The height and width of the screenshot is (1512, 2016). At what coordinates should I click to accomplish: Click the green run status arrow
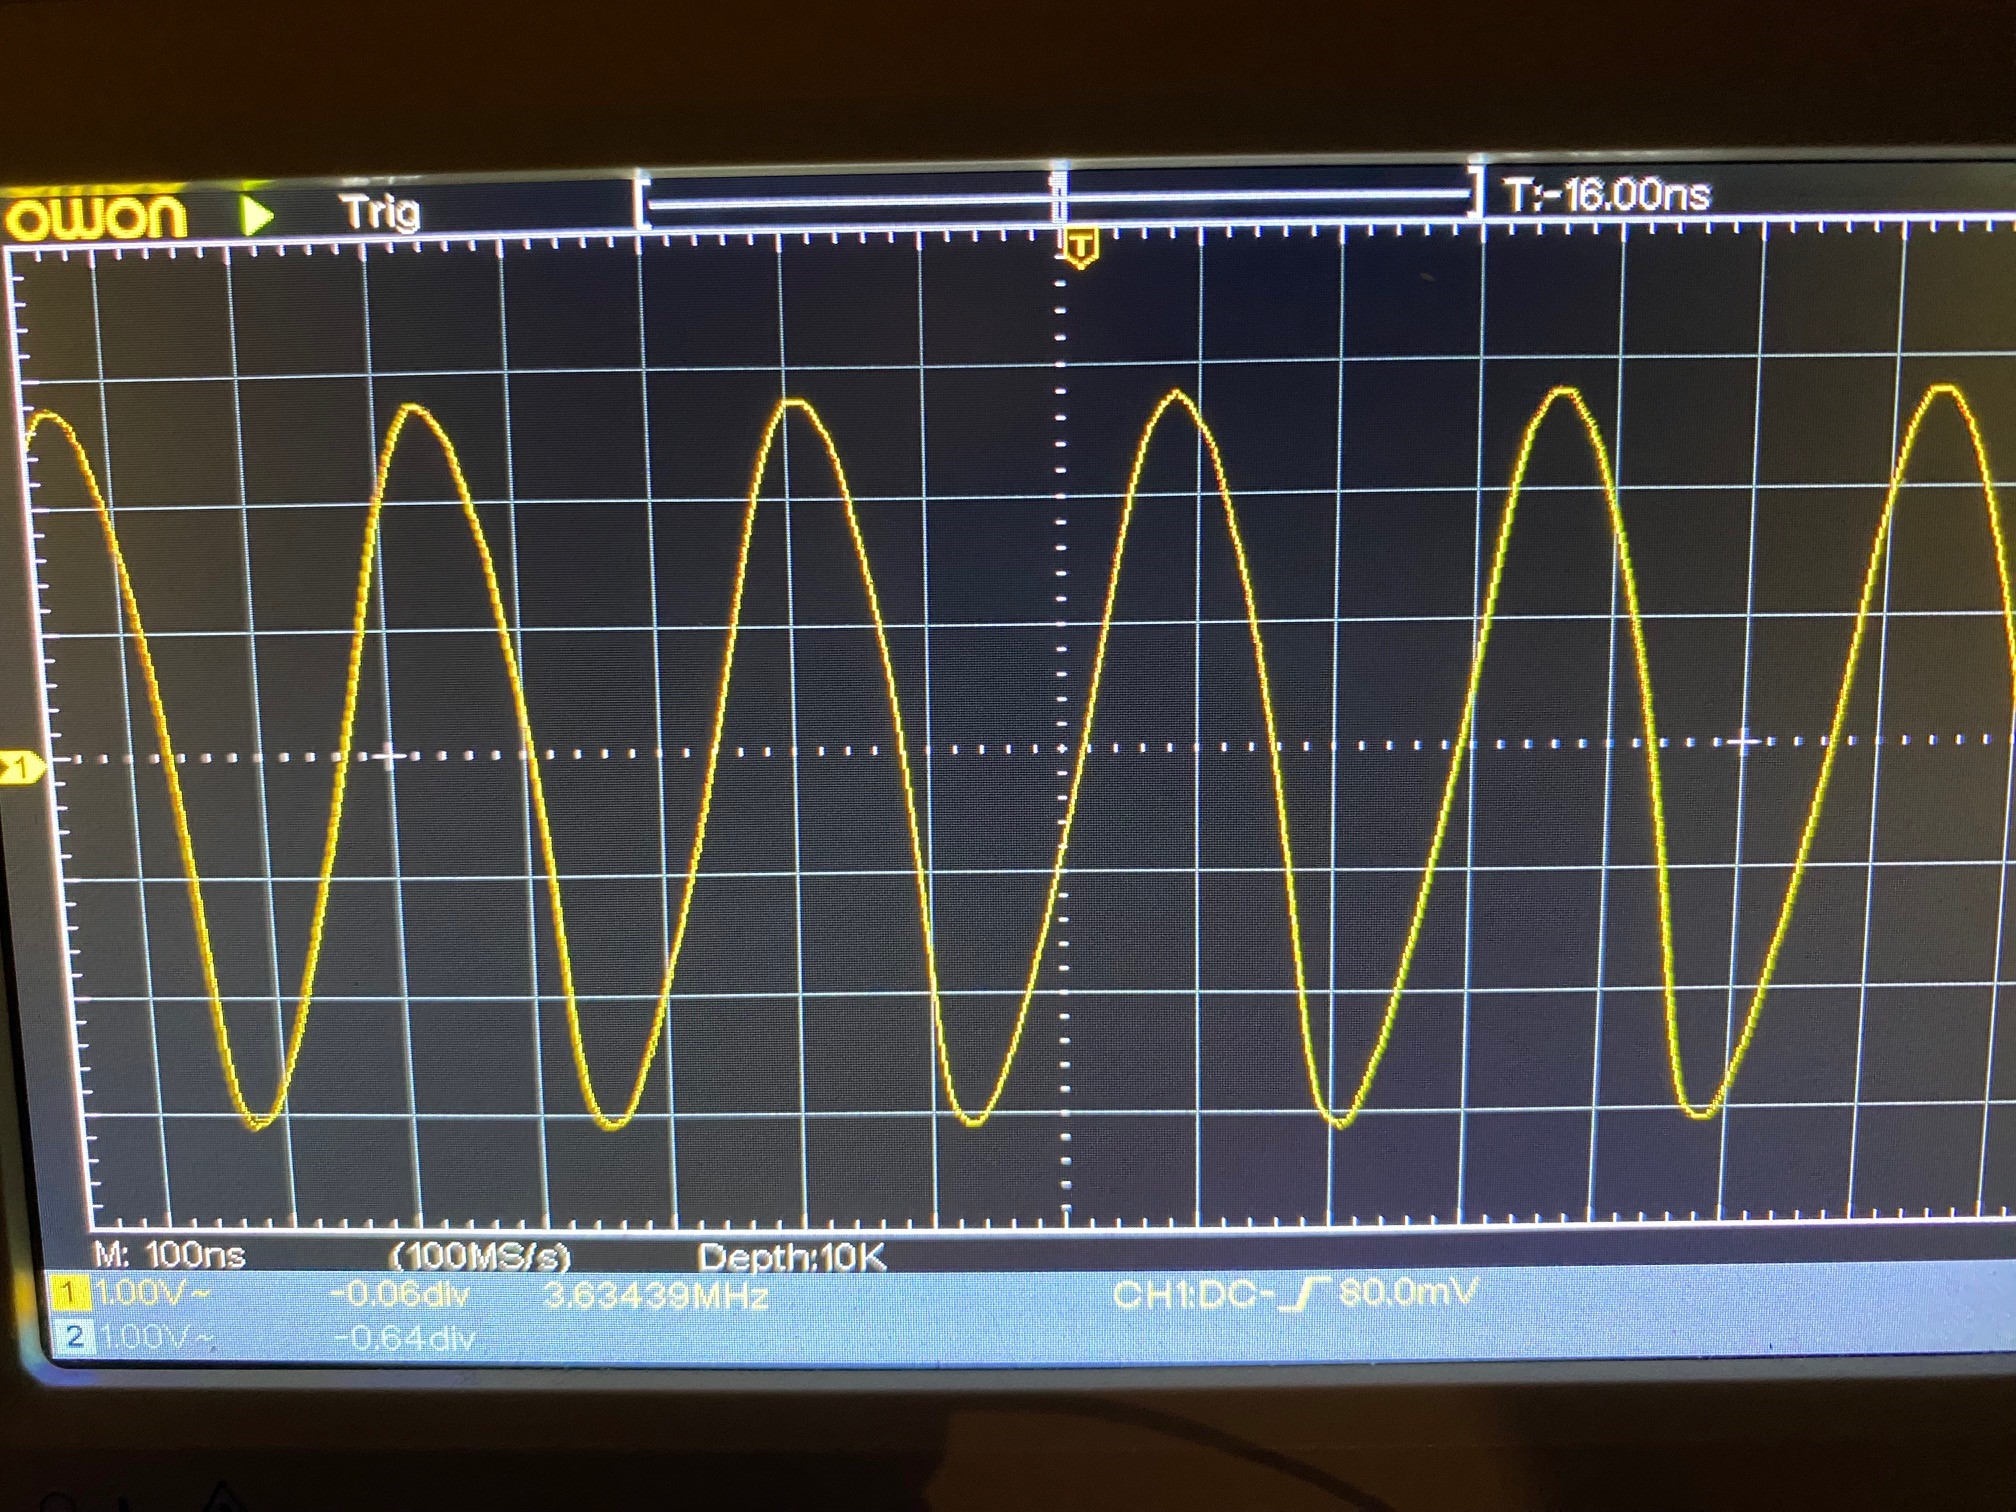pyautogui.click(x=258, y=215)
